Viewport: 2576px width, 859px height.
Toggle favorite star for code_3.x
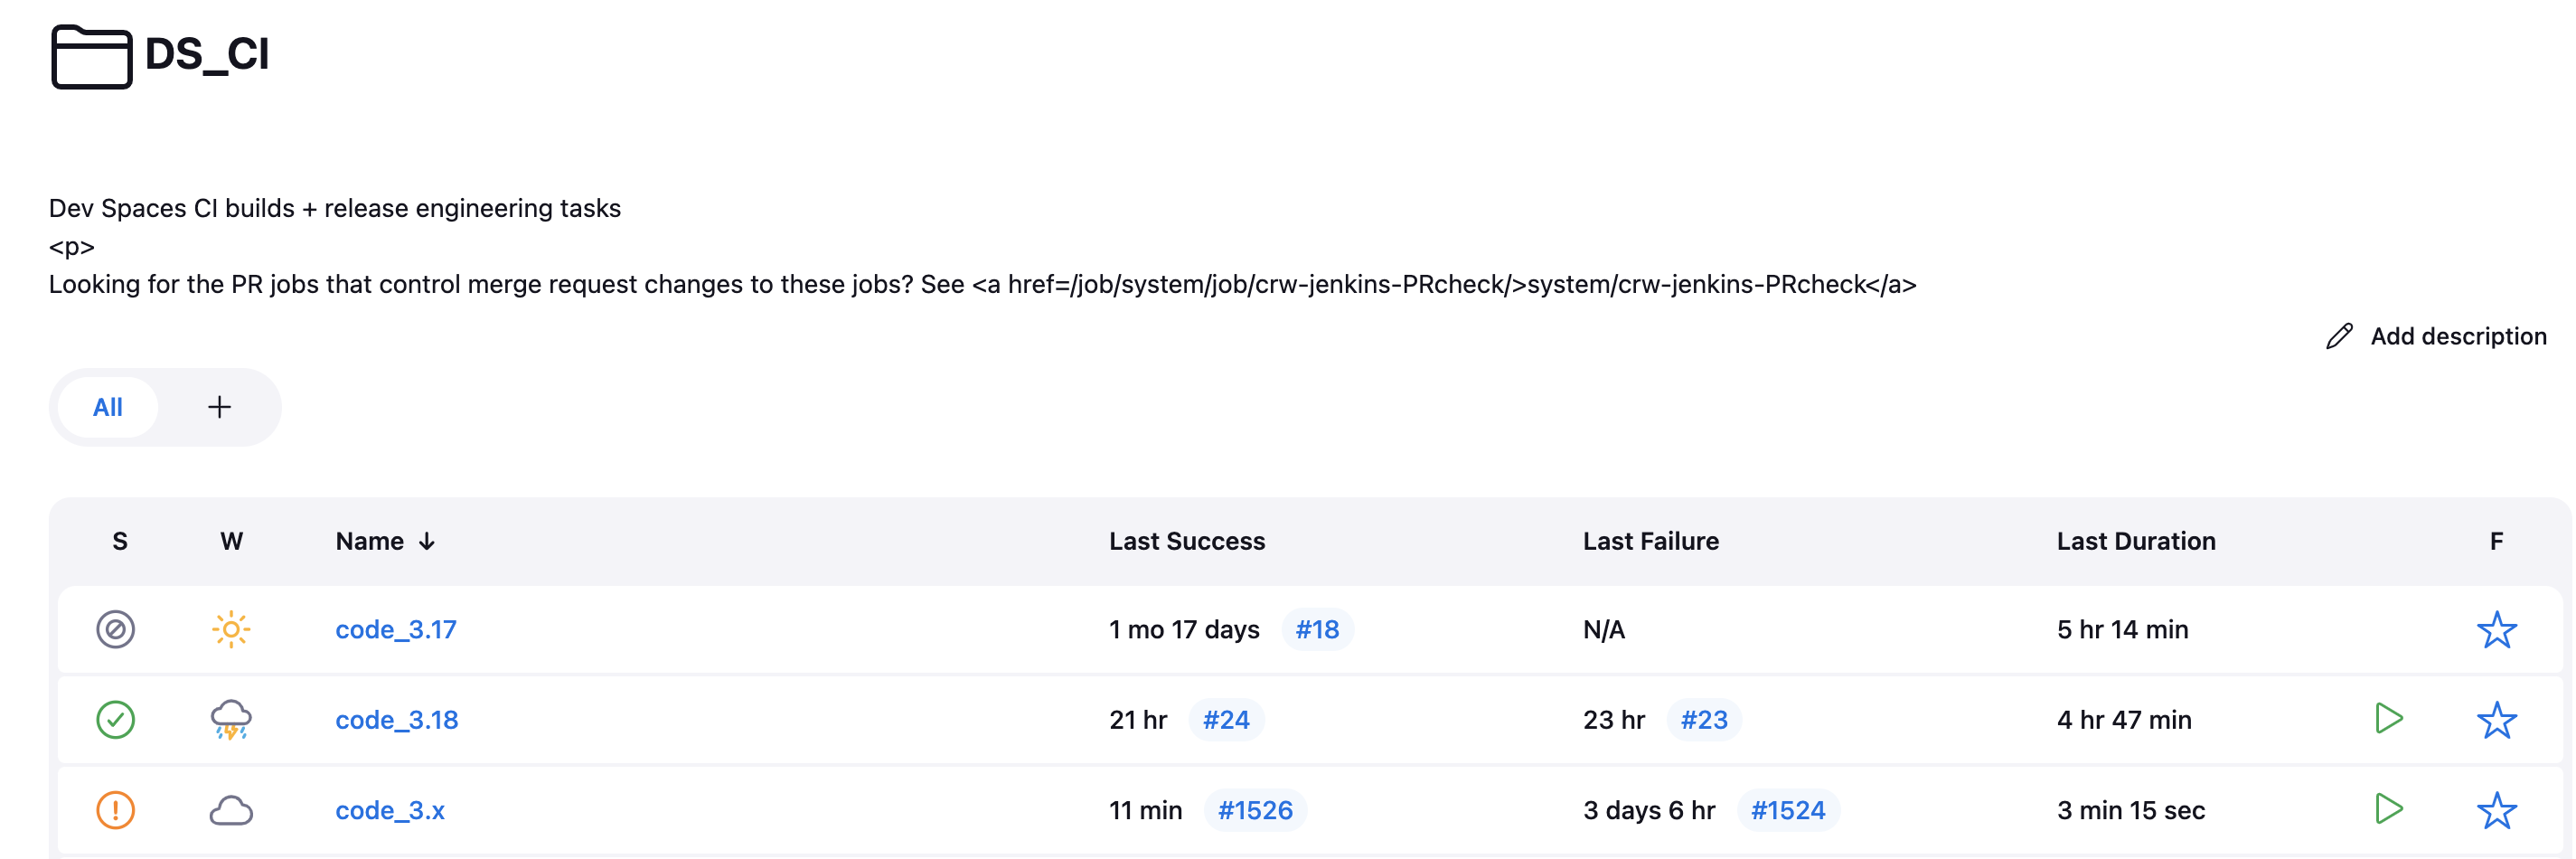[x=2496, y=810]
